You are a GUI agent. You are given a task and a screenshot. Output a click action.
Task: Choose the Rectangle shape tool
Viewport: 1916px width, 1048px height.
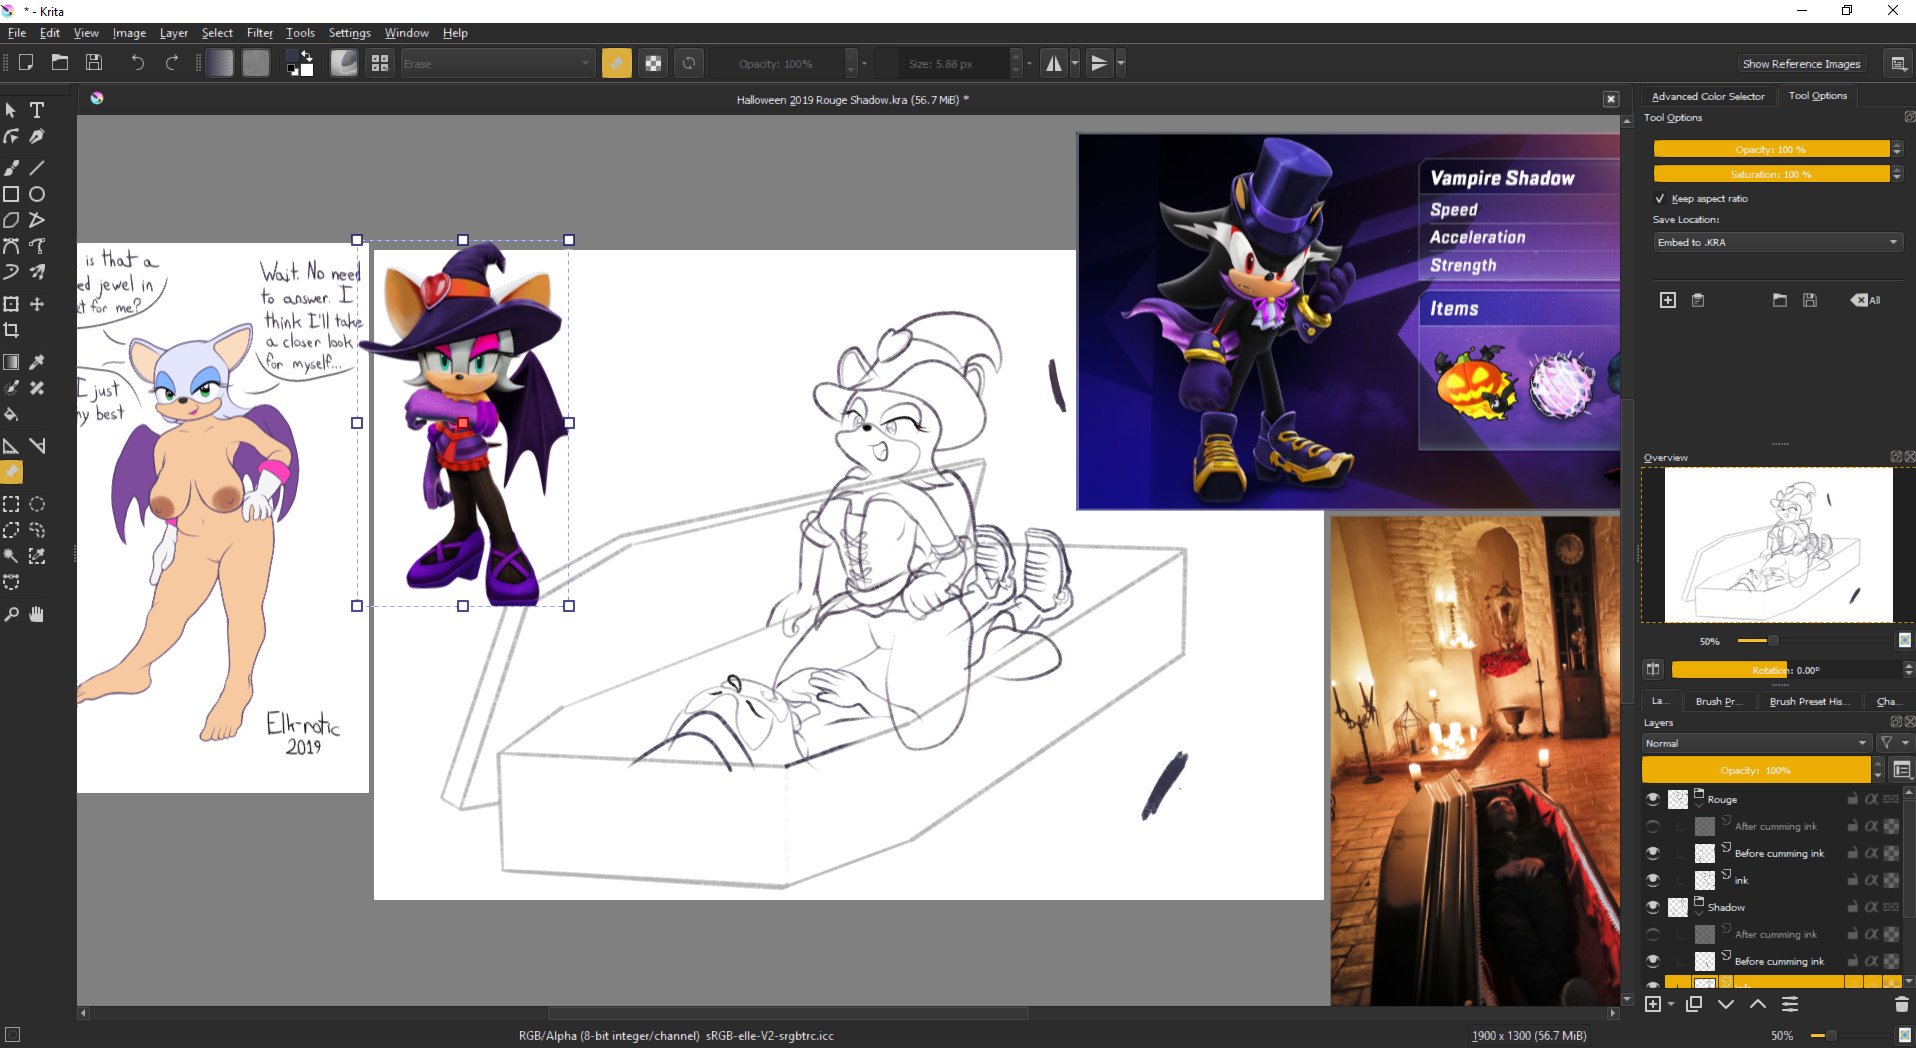click(x=11, y=194)
